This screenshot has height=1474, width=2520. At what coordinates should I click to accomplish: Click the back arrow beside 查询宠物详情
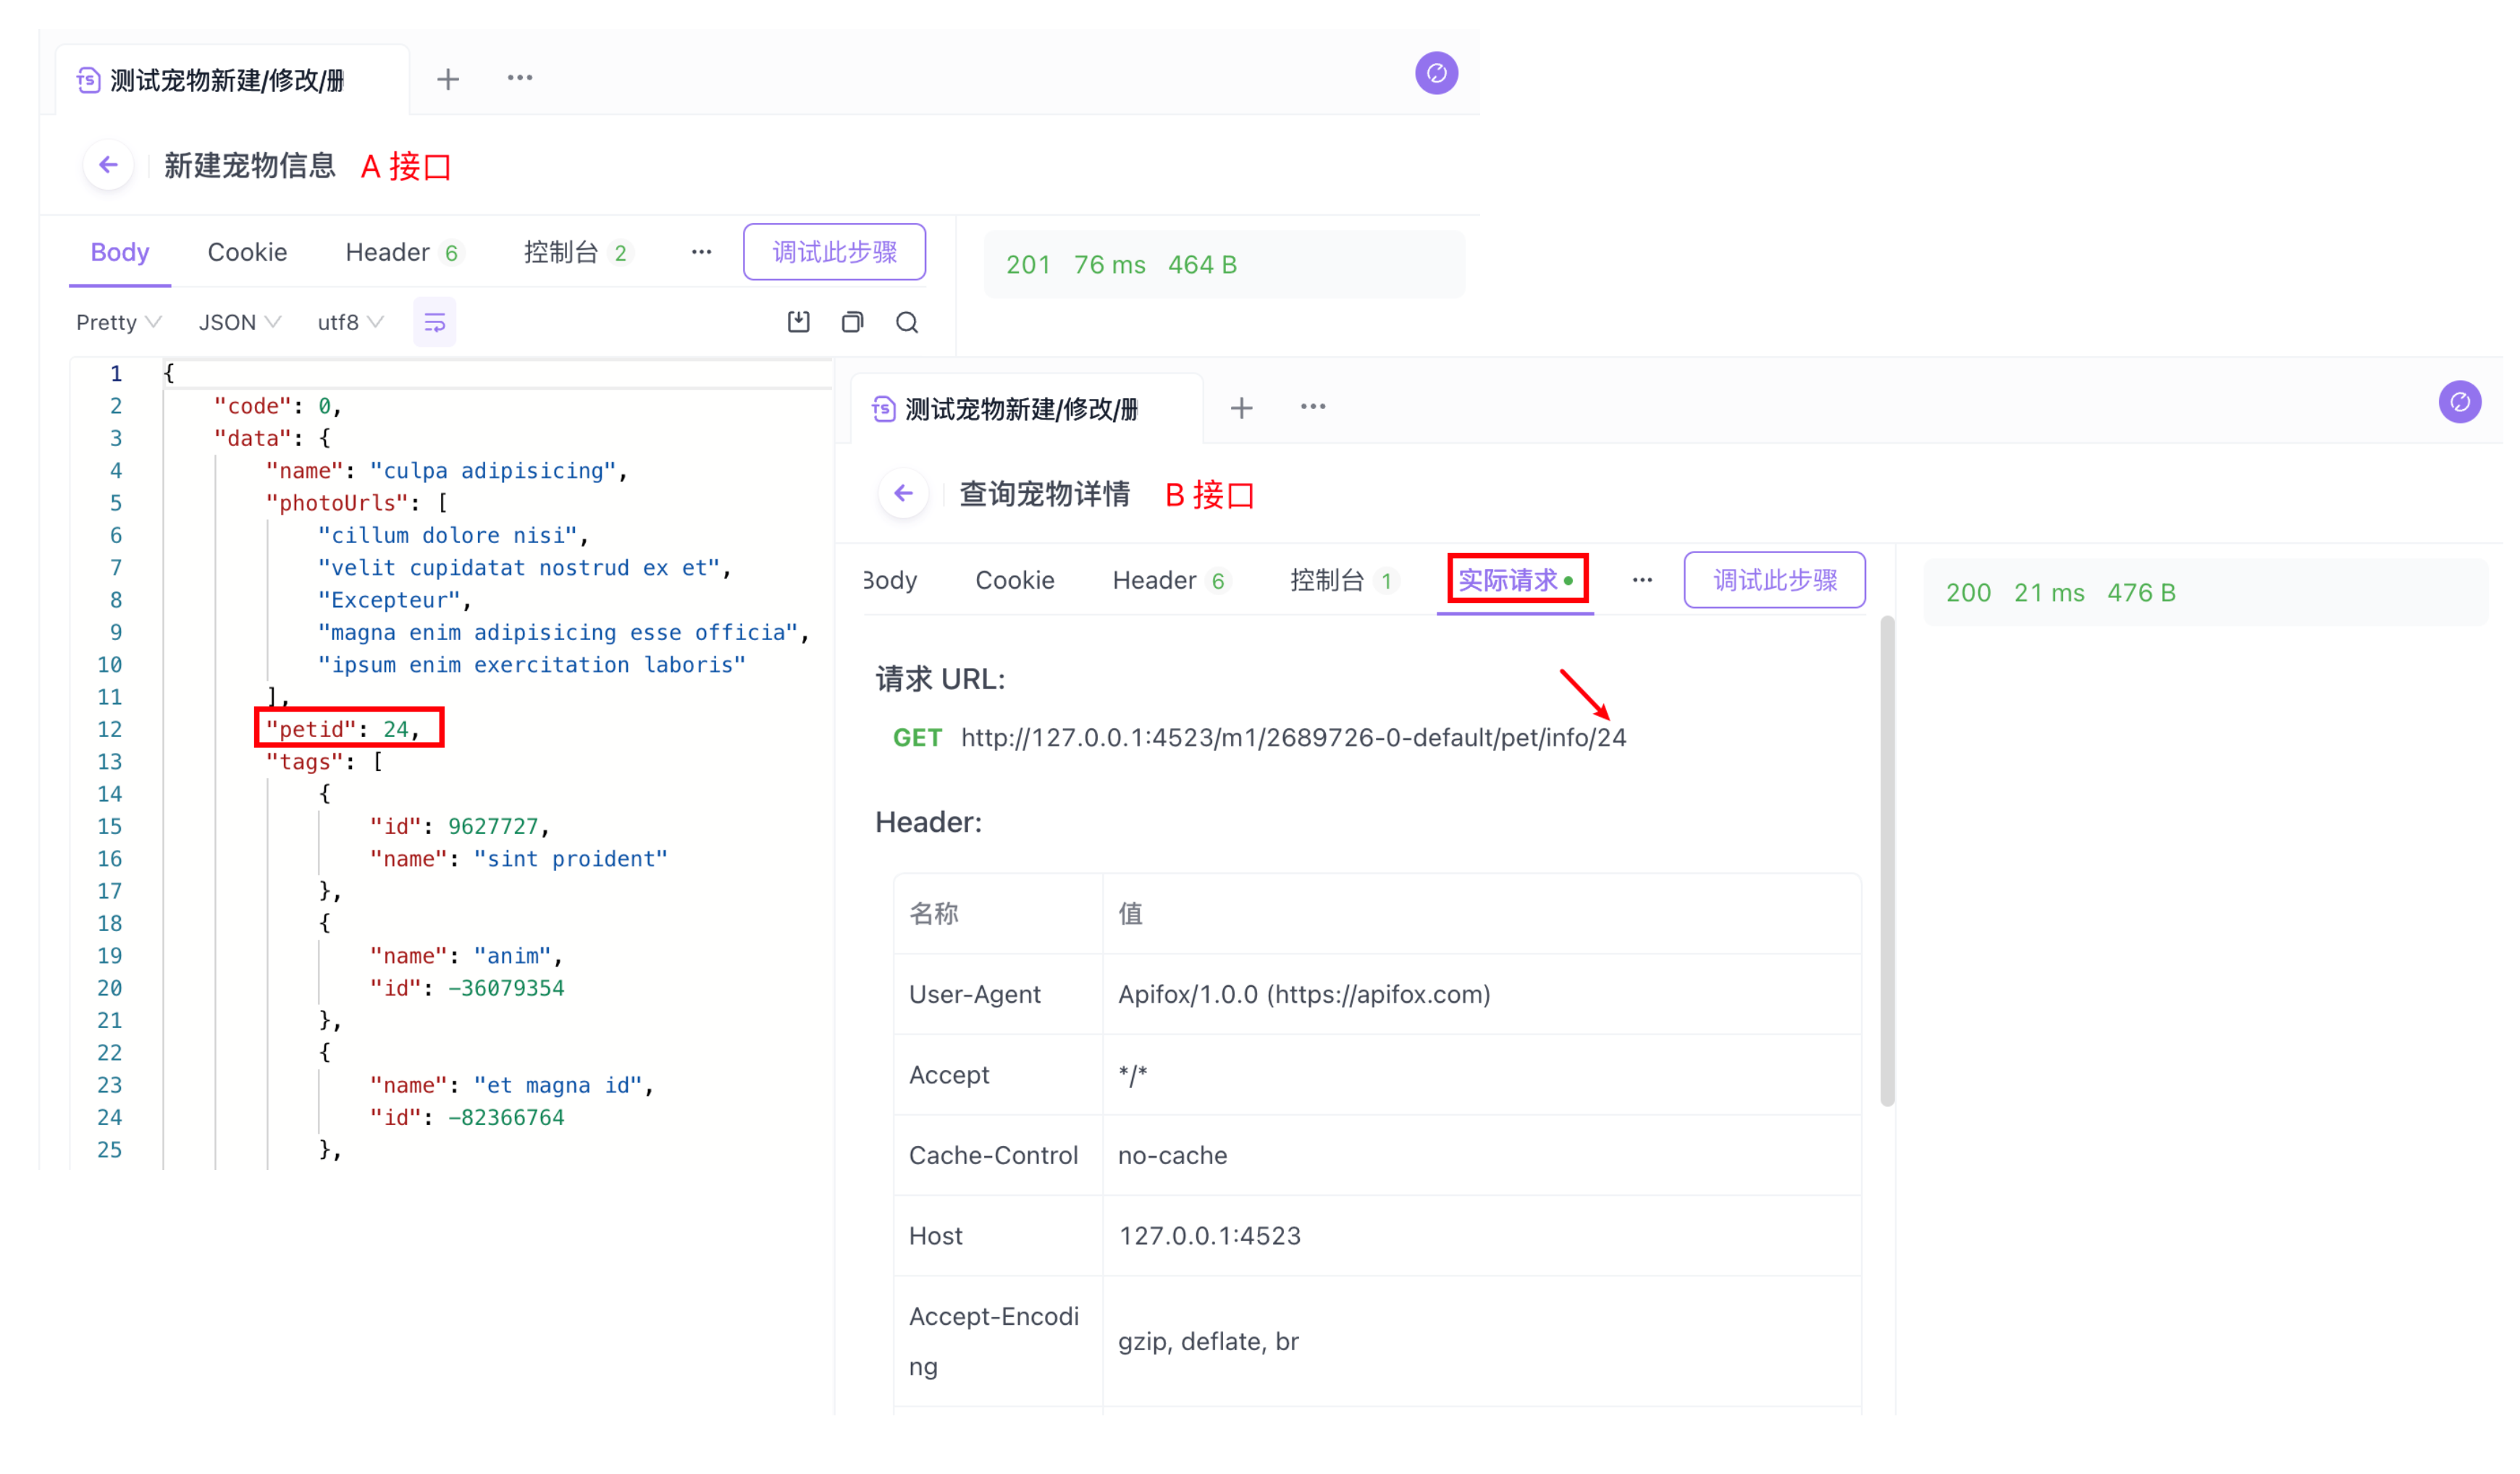[903, 493]
